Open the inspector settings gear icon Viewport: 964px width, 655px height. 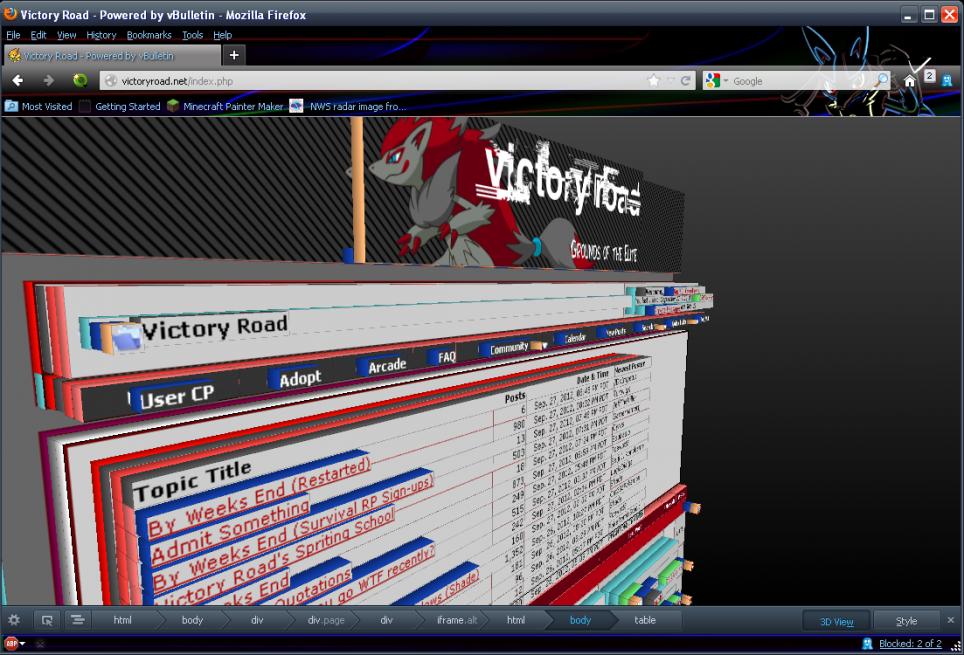pyautogui.click(x=14, y=621)
